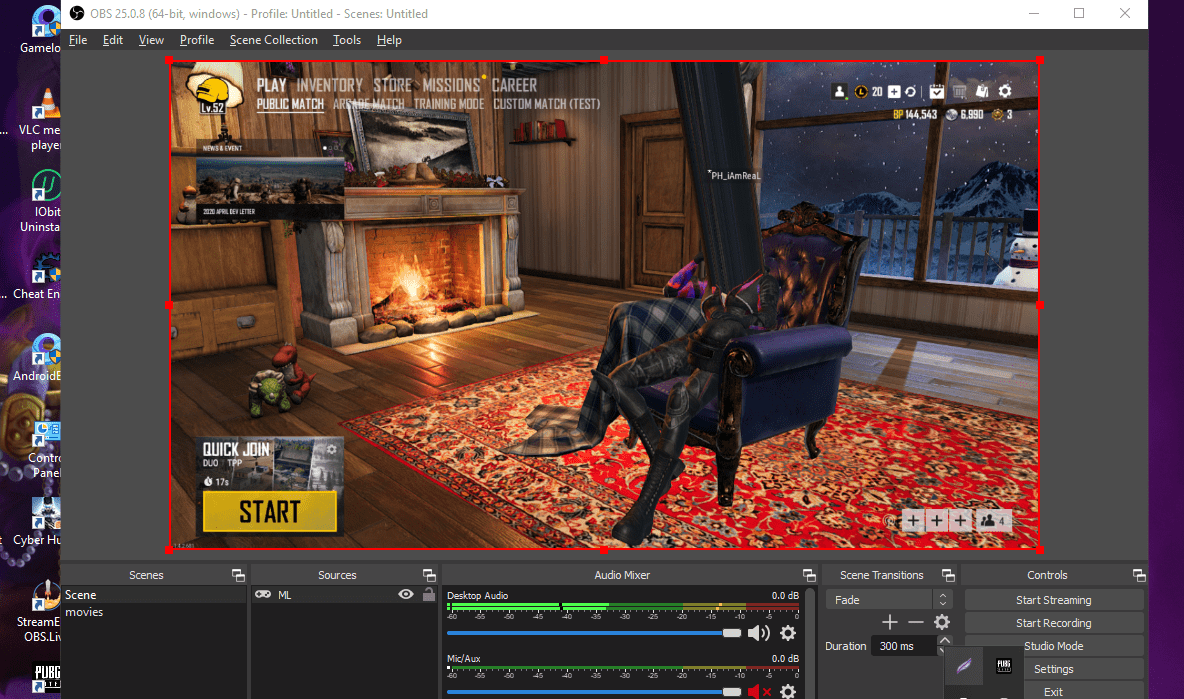Open the Help menu

389,40
